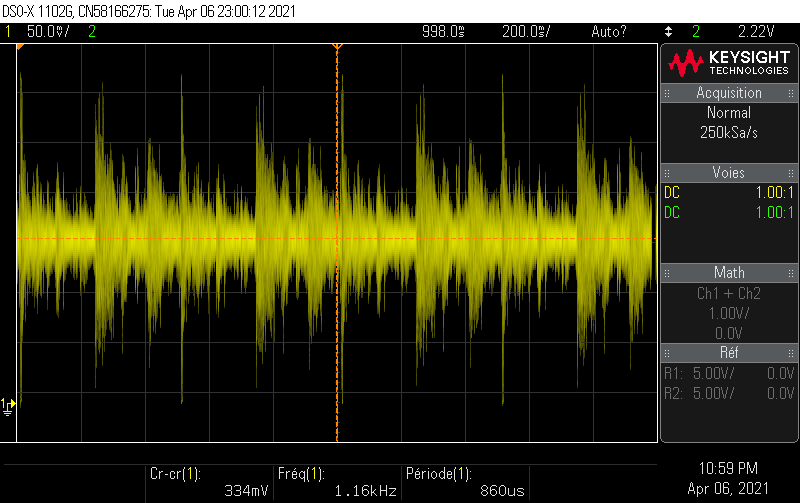This screenshot has width=800, height=503.
Task: Click the orange trigger time marker at top
Action: tap(337, 47)
